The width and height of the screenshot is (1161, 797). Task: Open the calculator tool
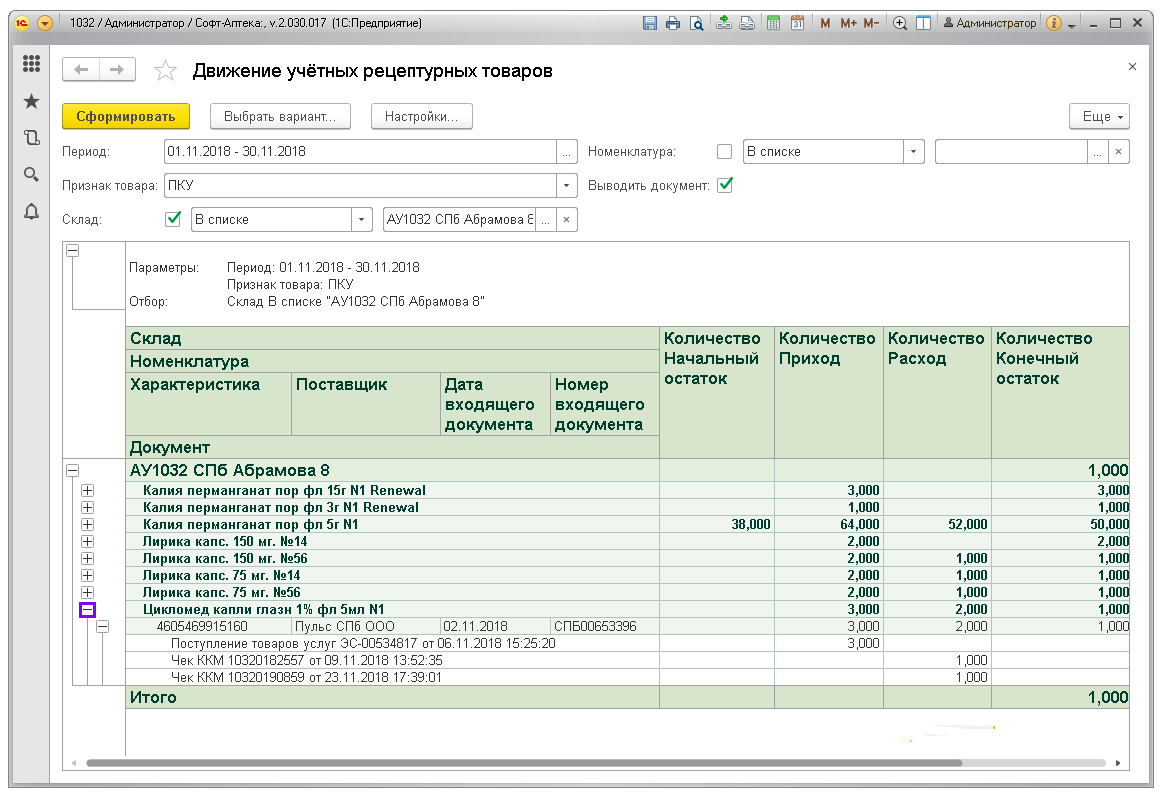(773, 23)
